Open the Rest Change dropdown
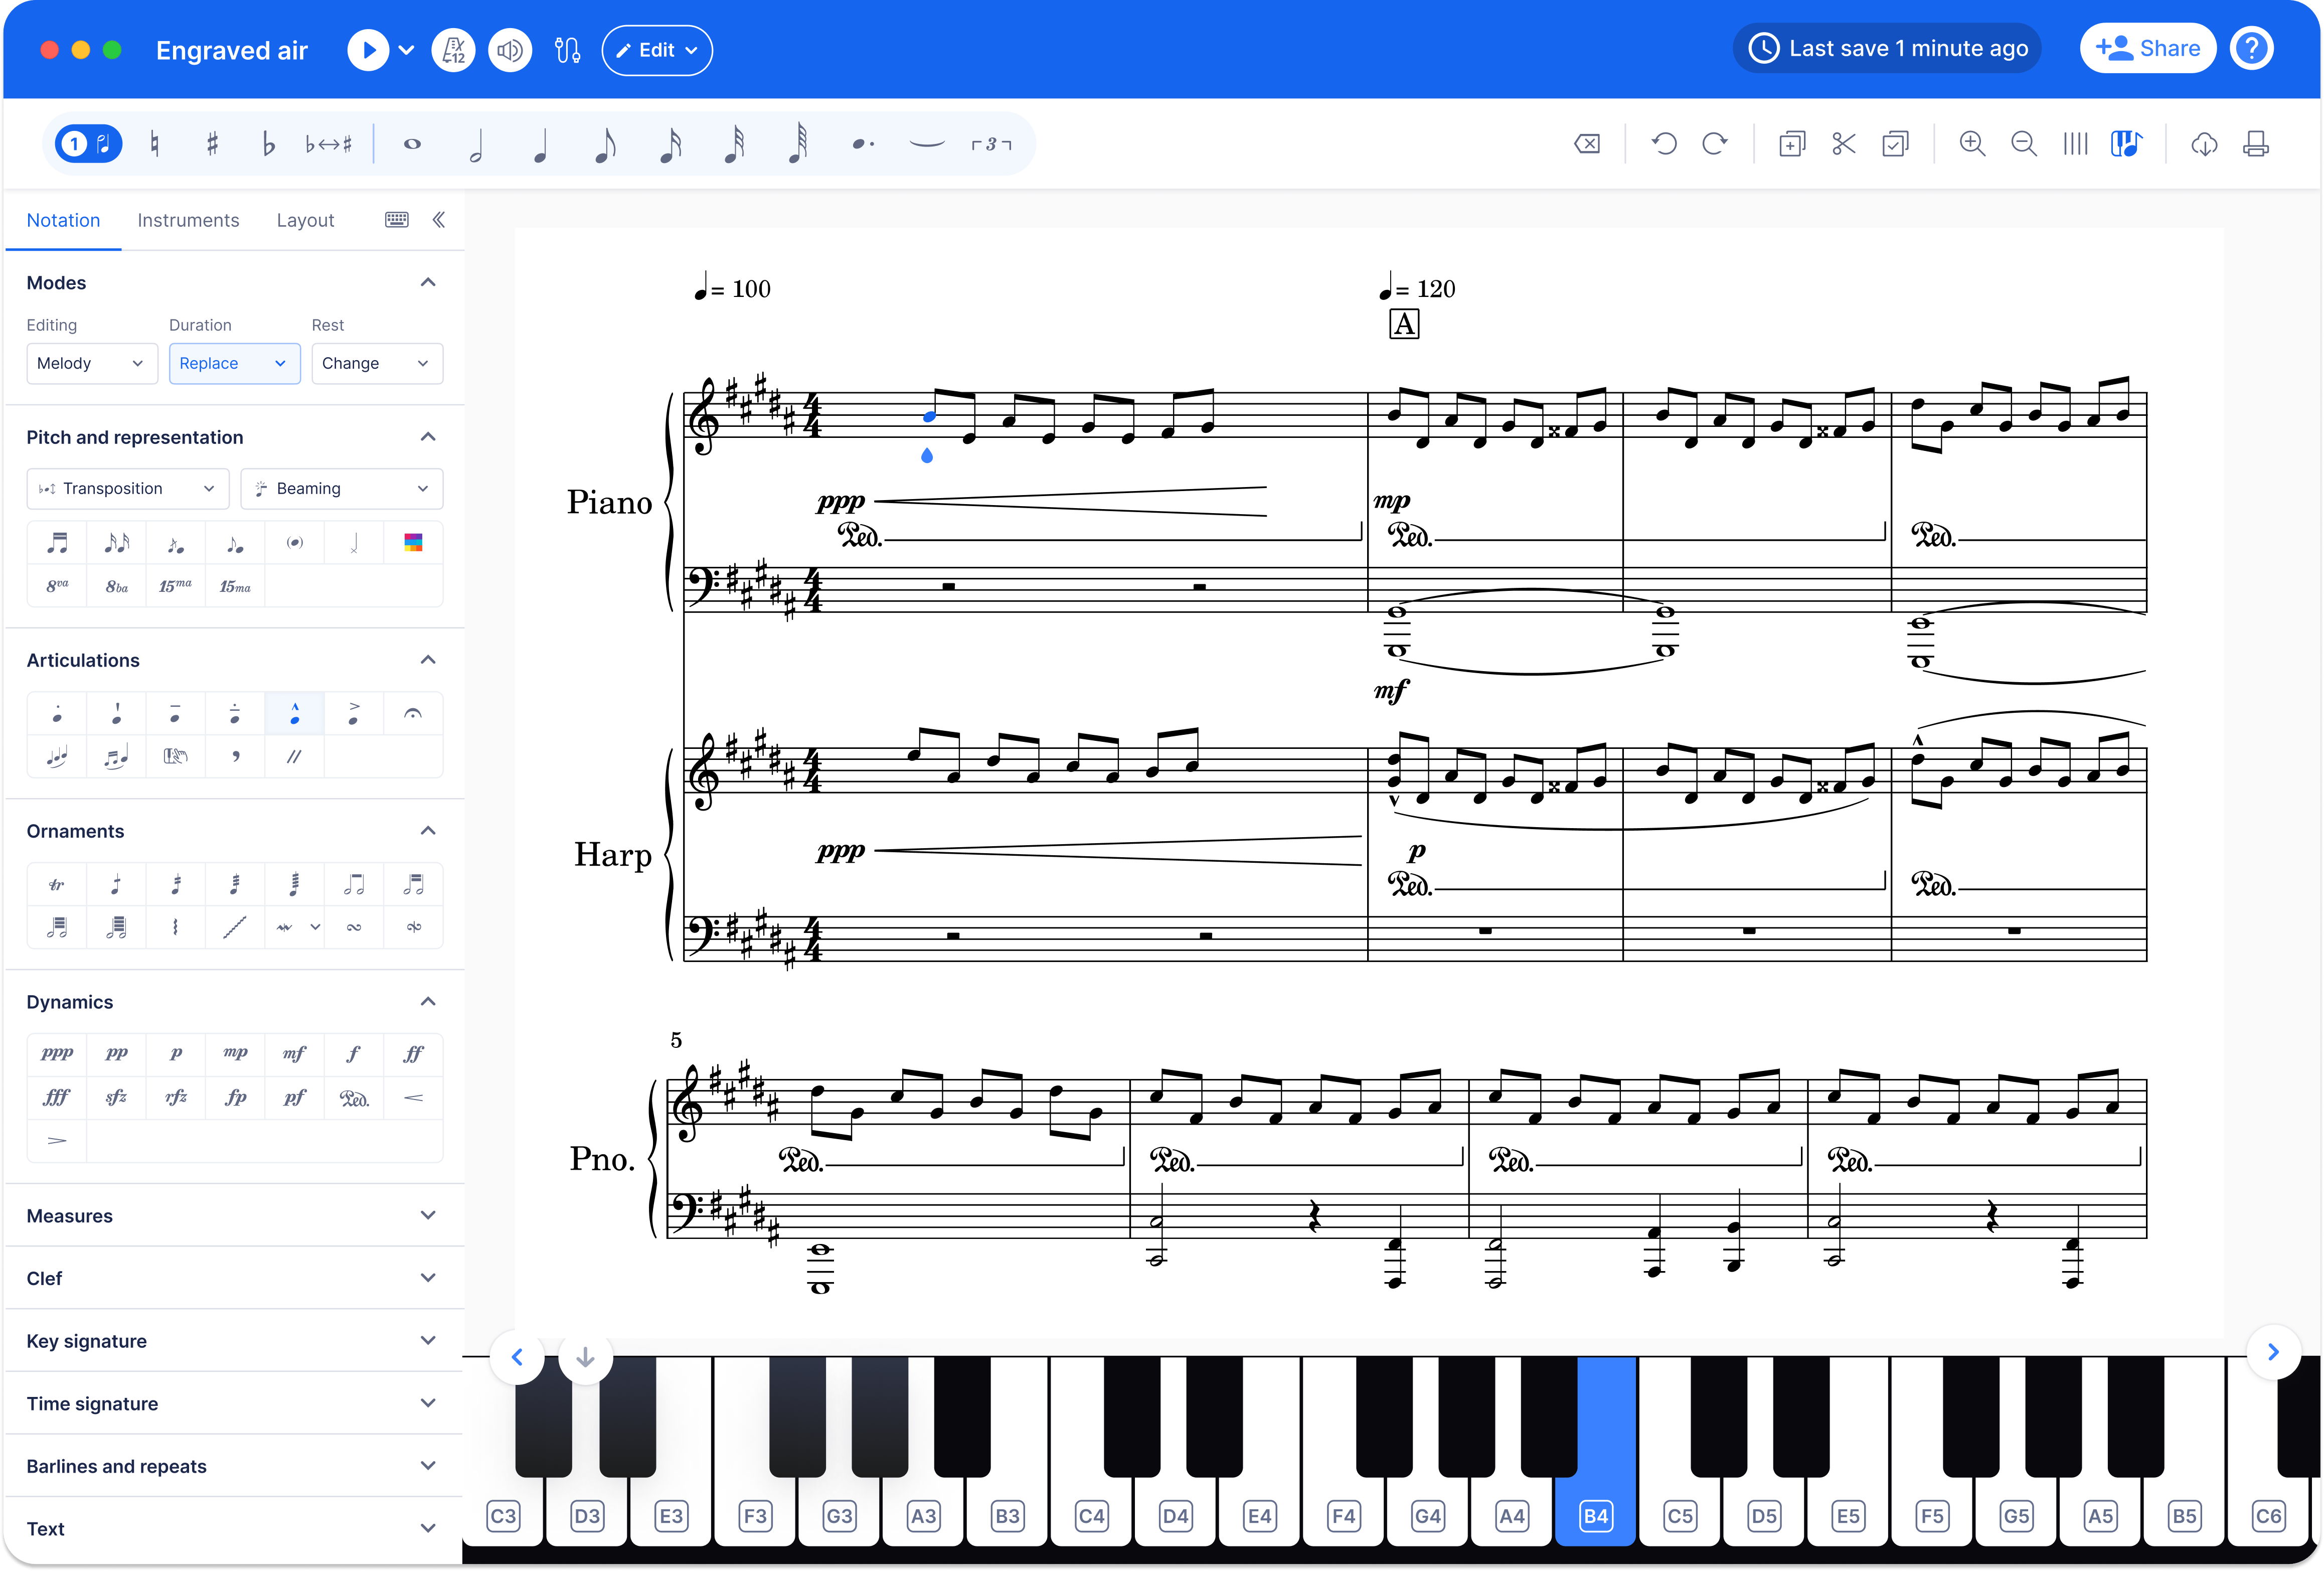The height and width of the screenshot is (1571, 2324). click(377, 363)
